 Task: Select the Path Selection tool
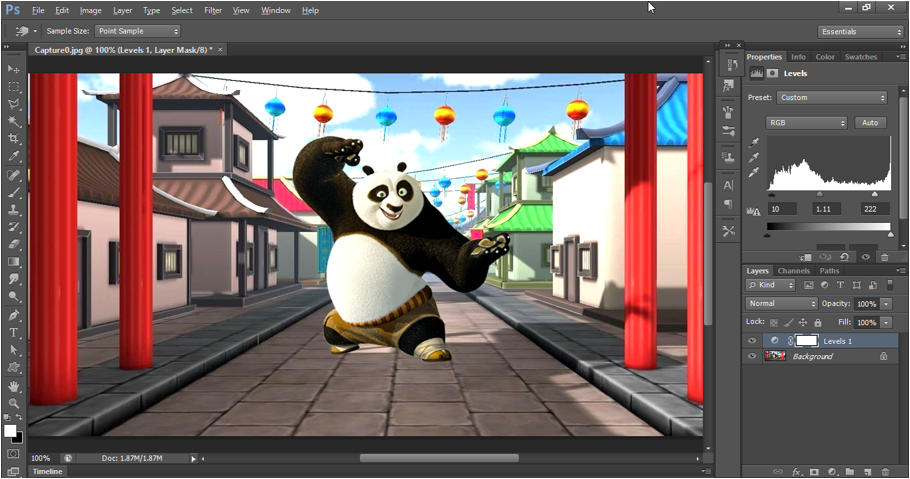(13, 350)
